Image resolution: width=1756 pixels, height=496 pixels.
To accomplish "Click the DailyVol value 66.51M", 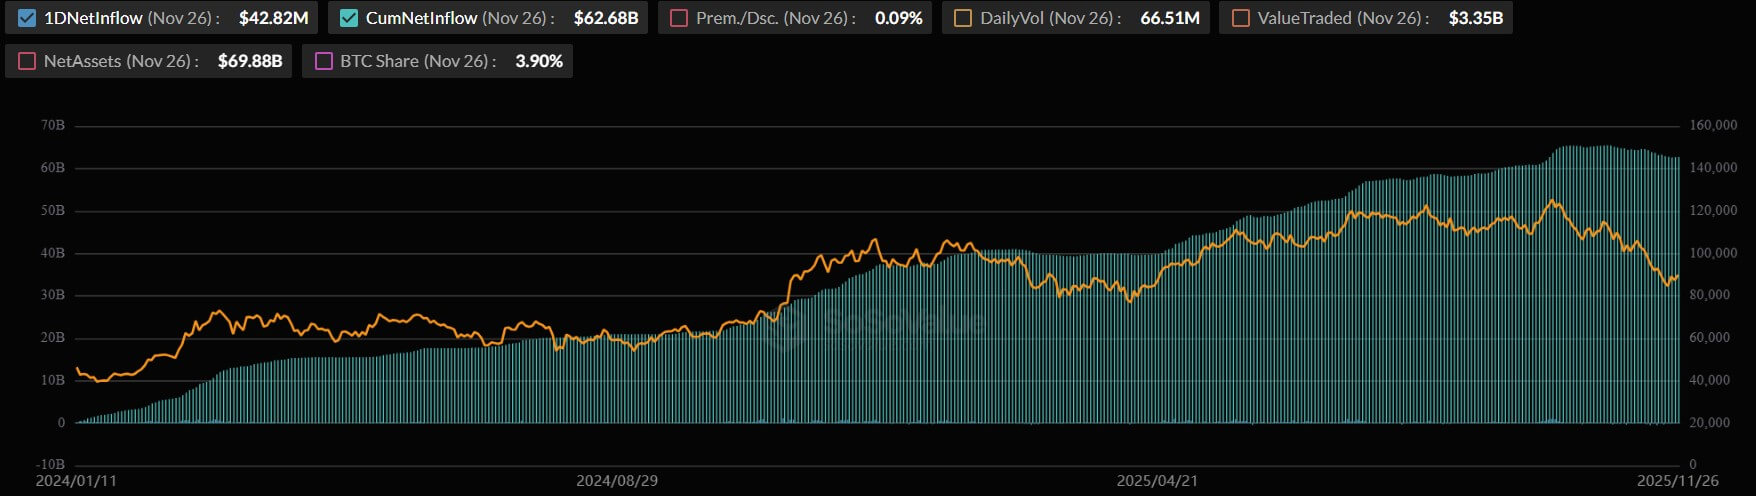I will (1170, 18).
